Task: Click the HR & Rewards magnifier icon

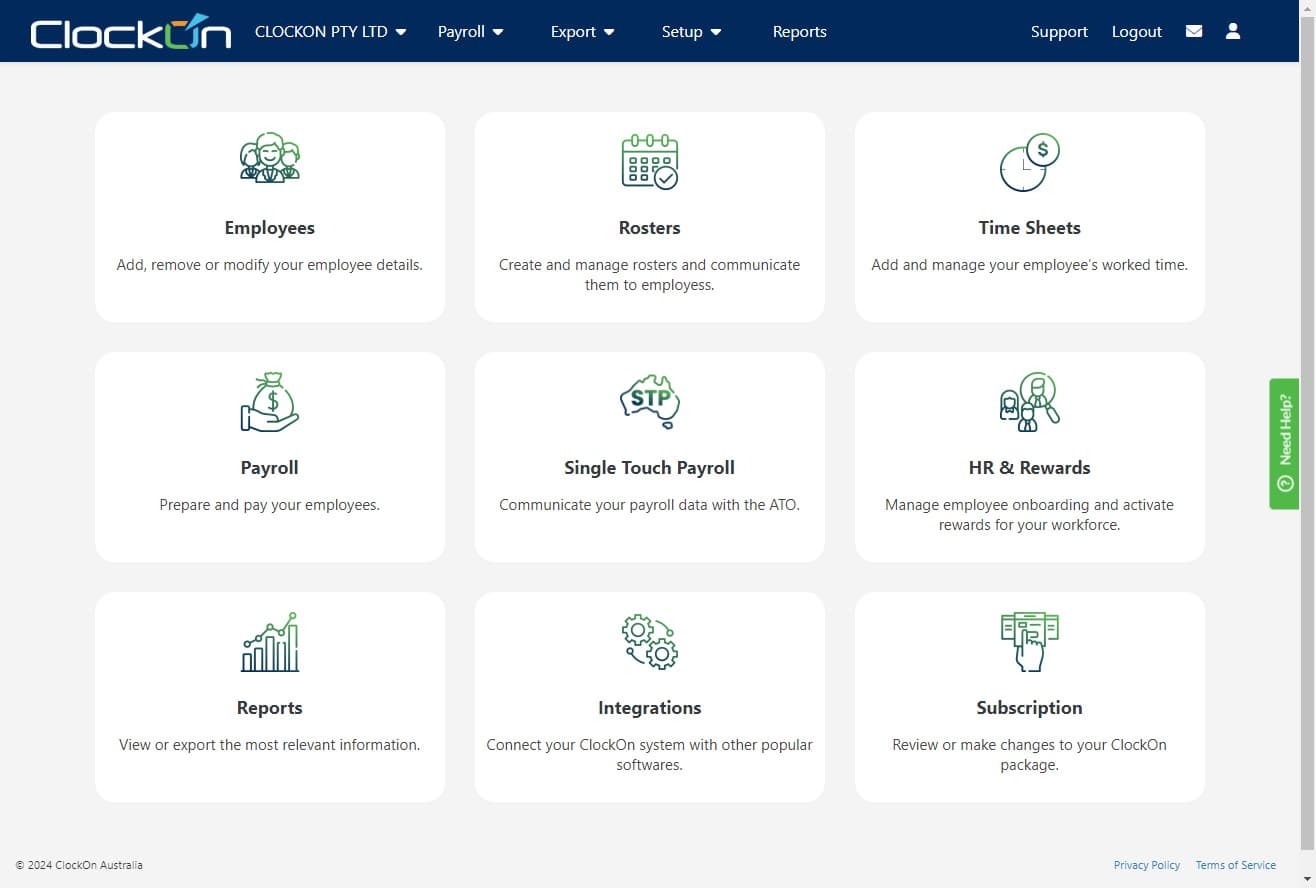Action: (x=1030, y=402)
